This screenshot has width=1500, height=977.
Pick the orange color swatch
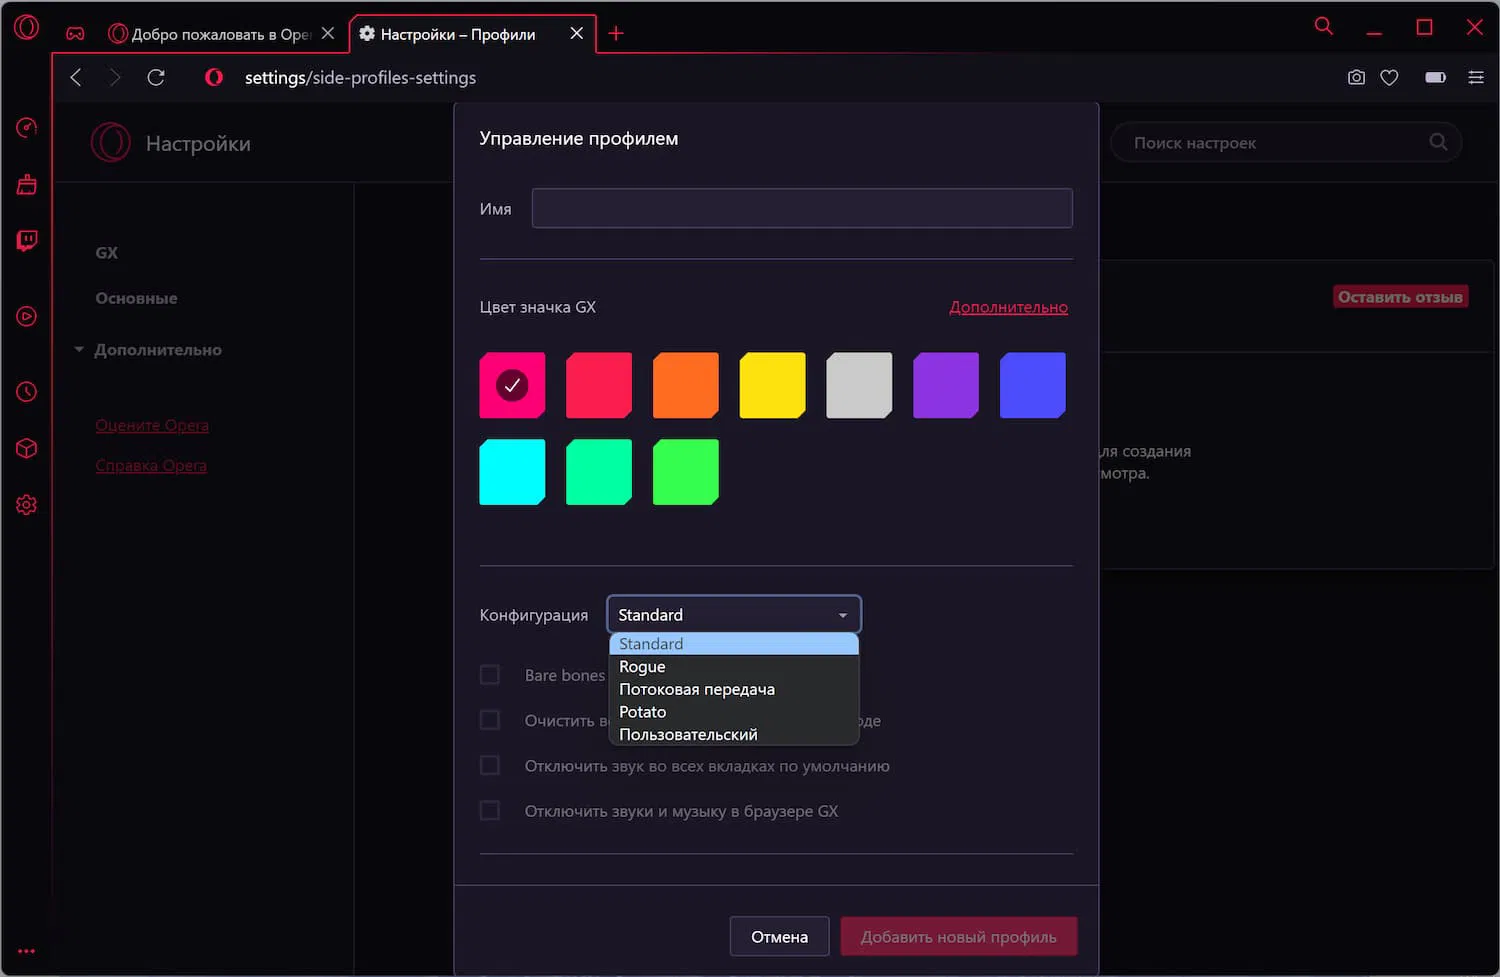pyautogui.click(x=686, y=385)
